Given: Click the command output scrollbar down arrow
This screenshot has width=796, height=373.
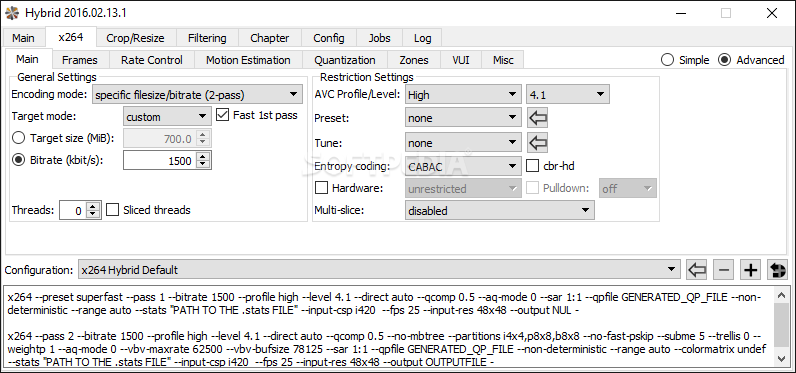Looking at the screenshot, I should tap(782, 359).
